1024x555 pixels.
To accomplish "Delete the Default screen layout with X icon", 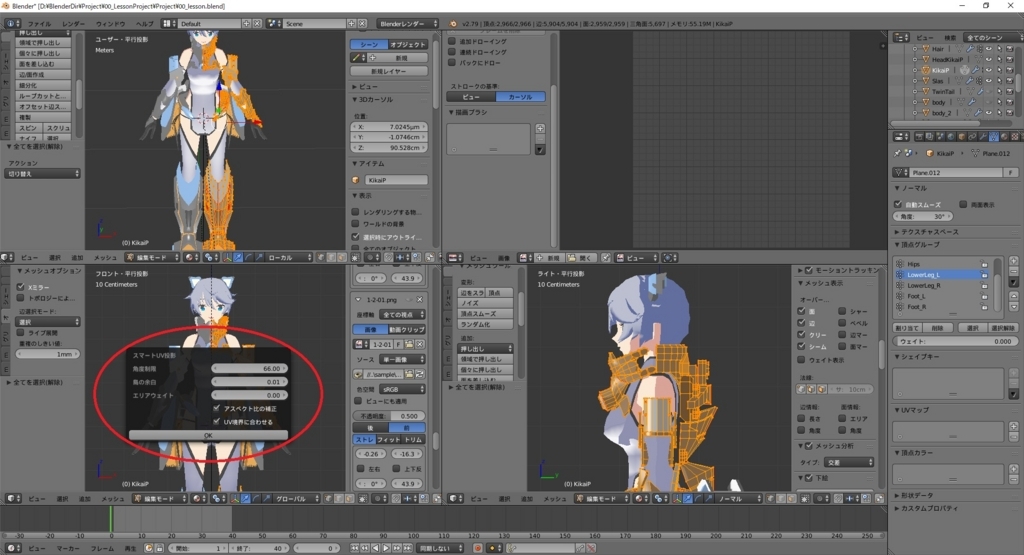I will (x=257, y=24).
